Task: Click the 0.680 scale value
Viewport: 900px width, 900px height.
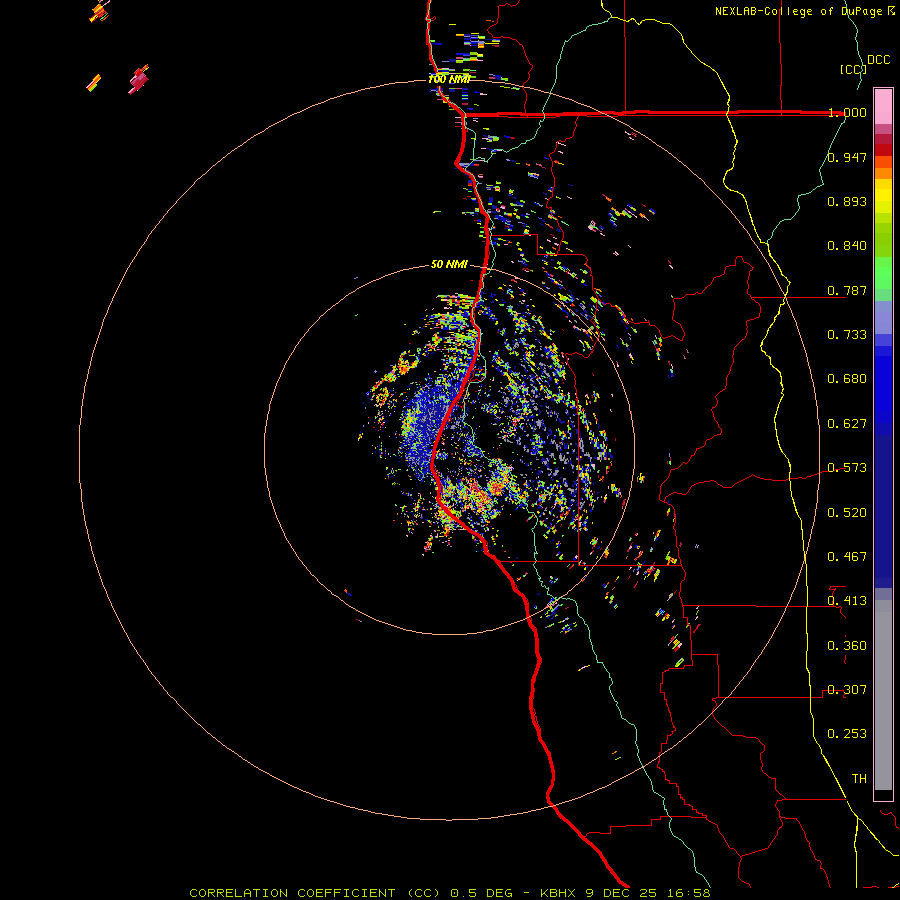Action: pyautogui.click(x=847, y=379)
